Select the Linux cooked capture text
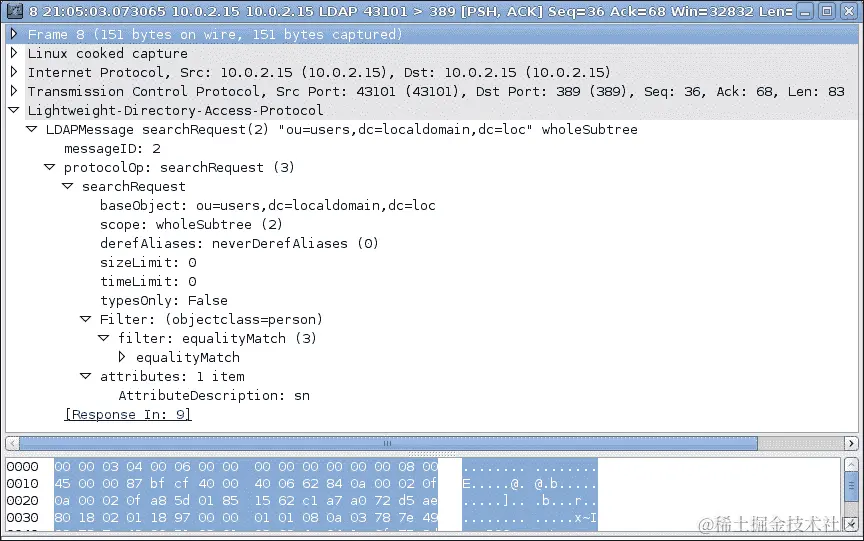Viewport: 864px width, 541px height. (x=107, y=53)
